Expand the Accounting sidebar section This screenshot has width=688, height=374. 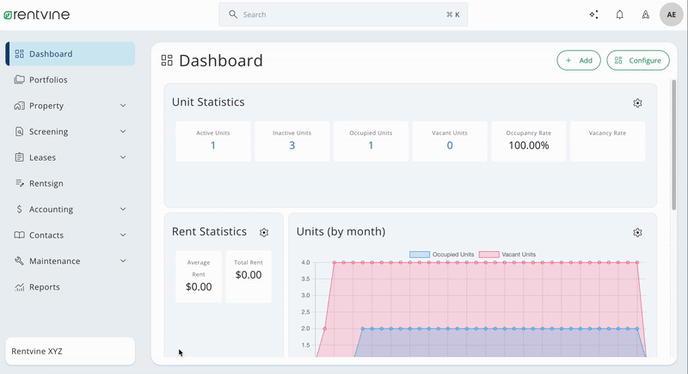(x=70, y=209)
